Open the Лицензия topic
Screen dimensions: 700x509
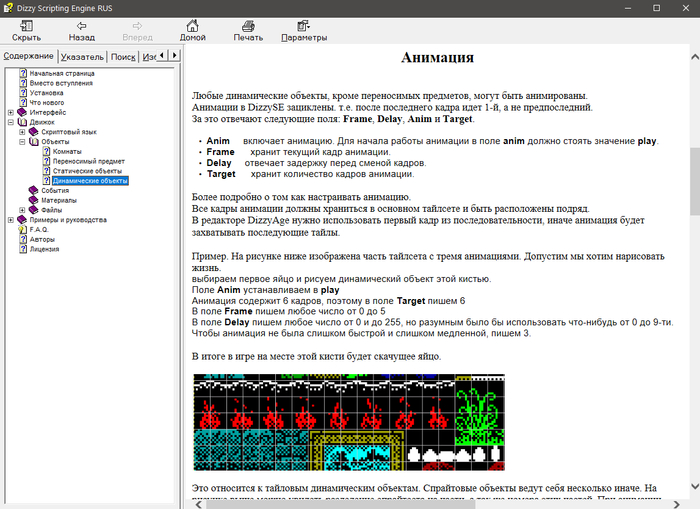(x=44, y=249)
